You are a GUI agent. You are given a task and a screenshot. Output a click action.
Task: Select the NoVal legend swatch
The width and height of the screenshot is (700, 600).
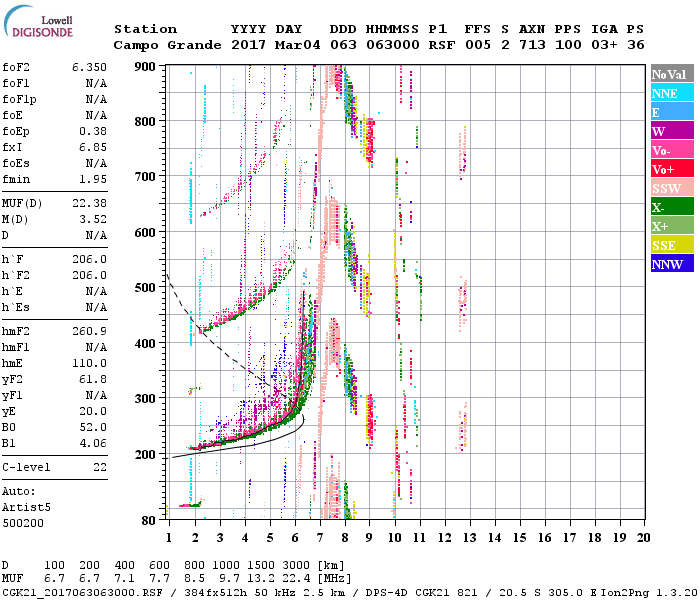point(671,74)
